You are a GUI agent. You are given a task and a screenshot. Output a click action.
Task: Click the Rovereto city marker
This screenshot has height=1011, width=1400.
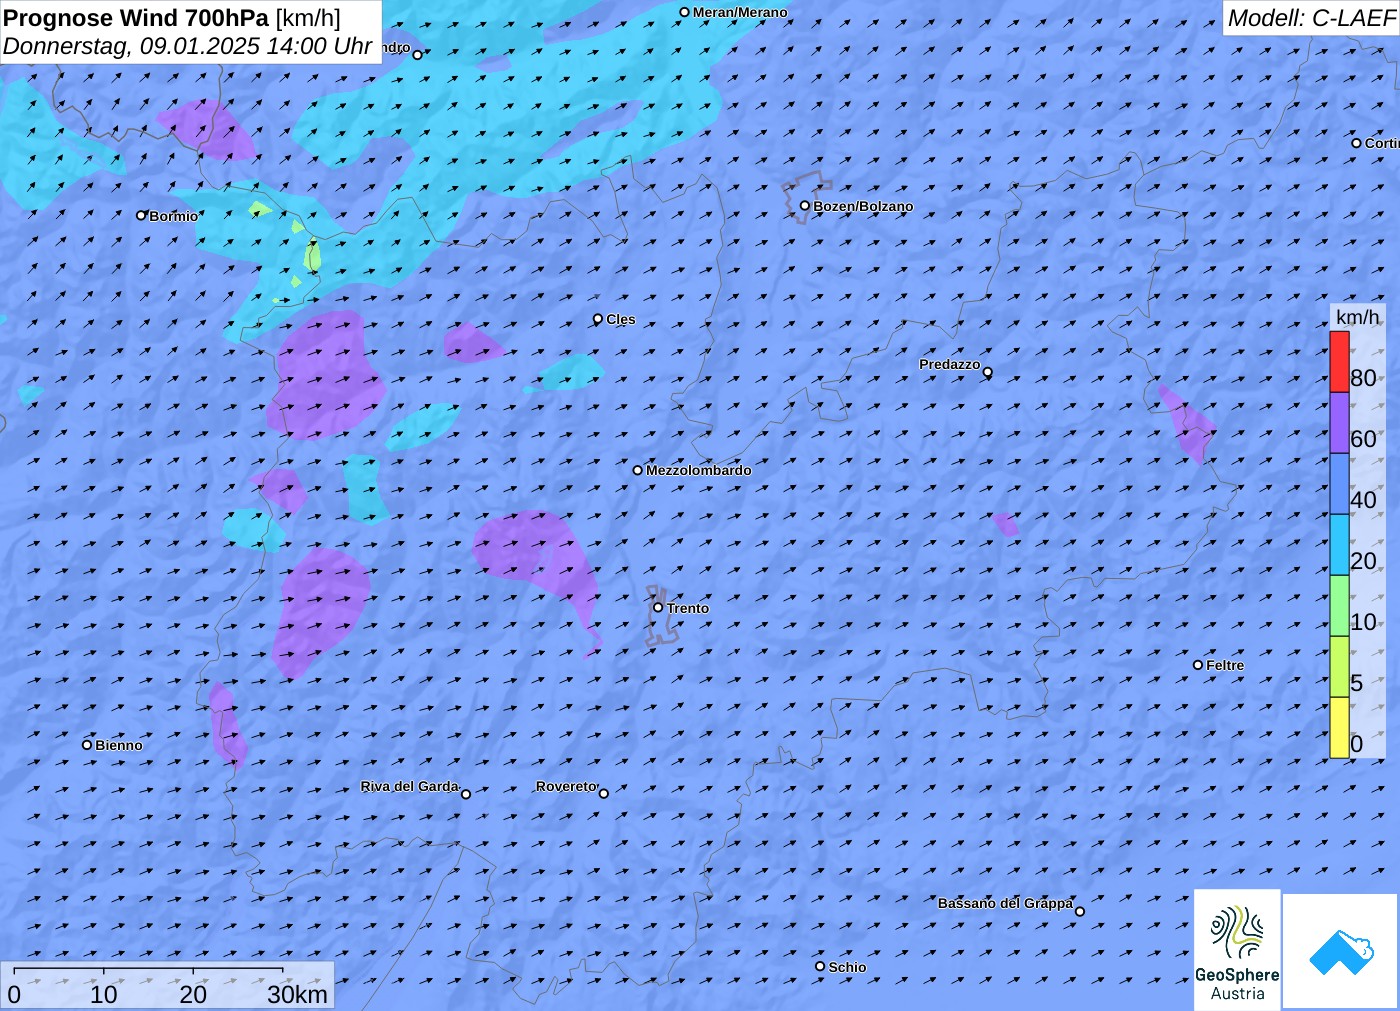coord(604,794)
